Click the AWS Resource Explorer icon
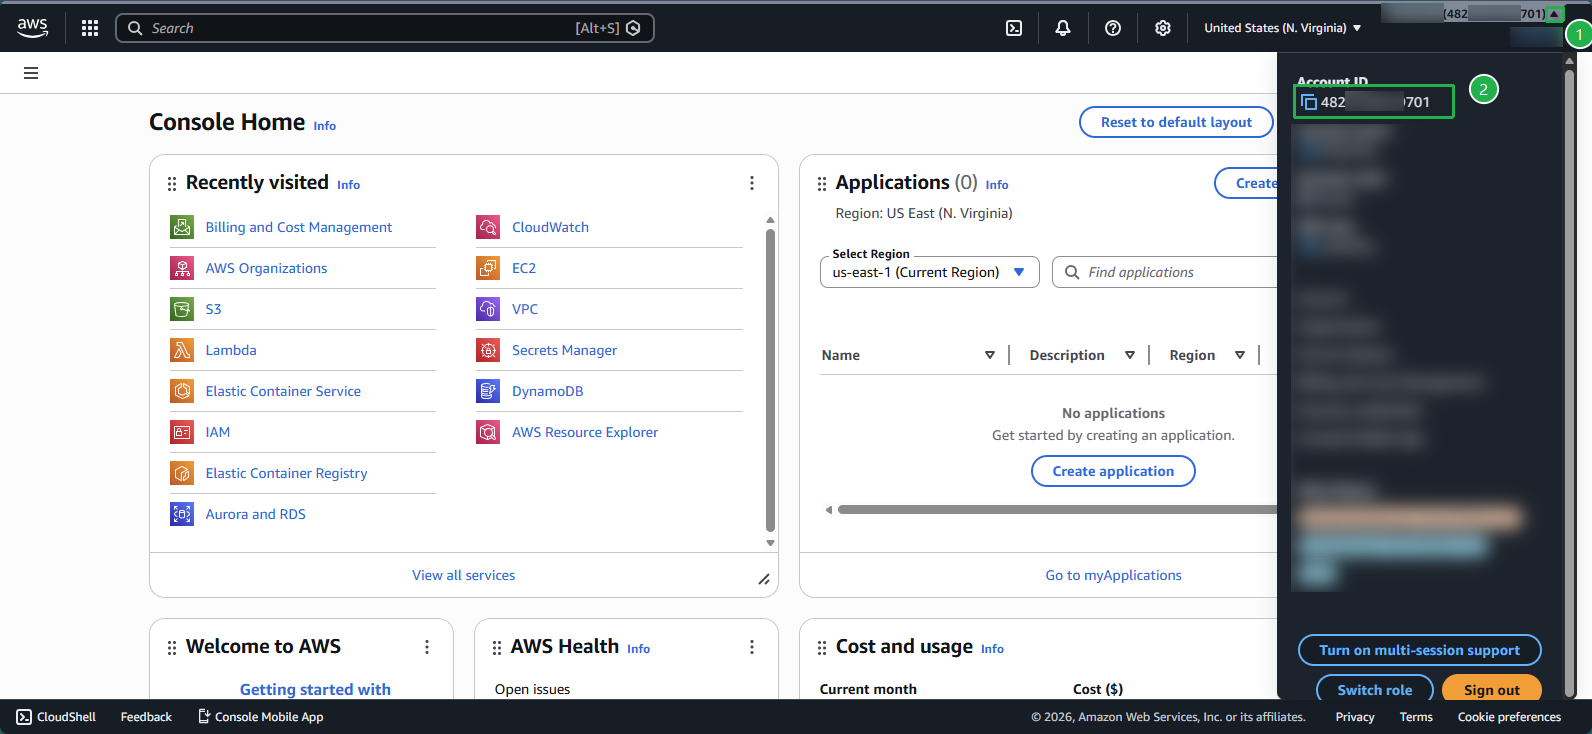 tap(488, 432)
